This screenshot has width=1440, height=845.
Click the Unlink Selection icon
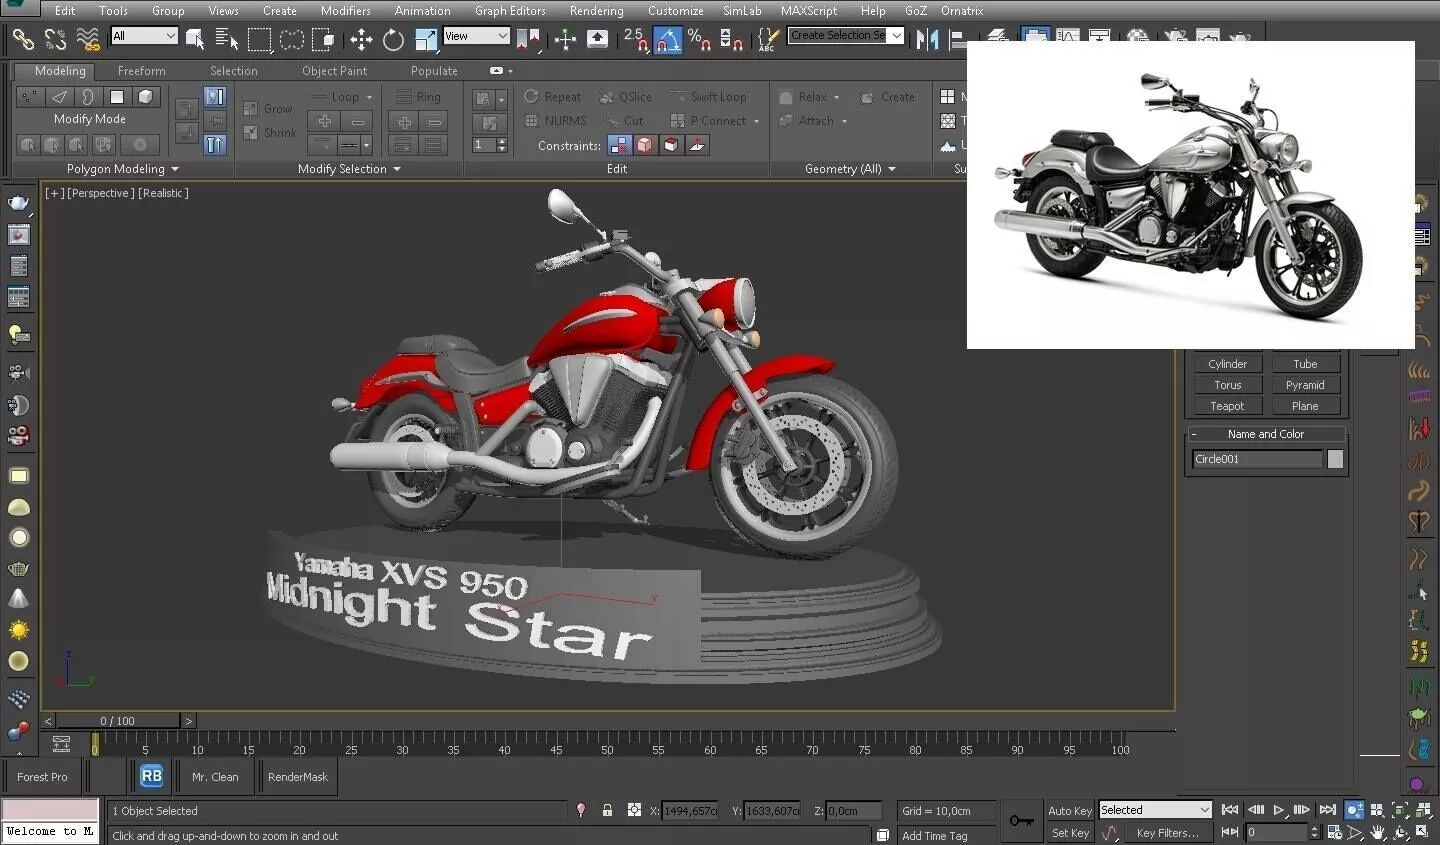55,39
